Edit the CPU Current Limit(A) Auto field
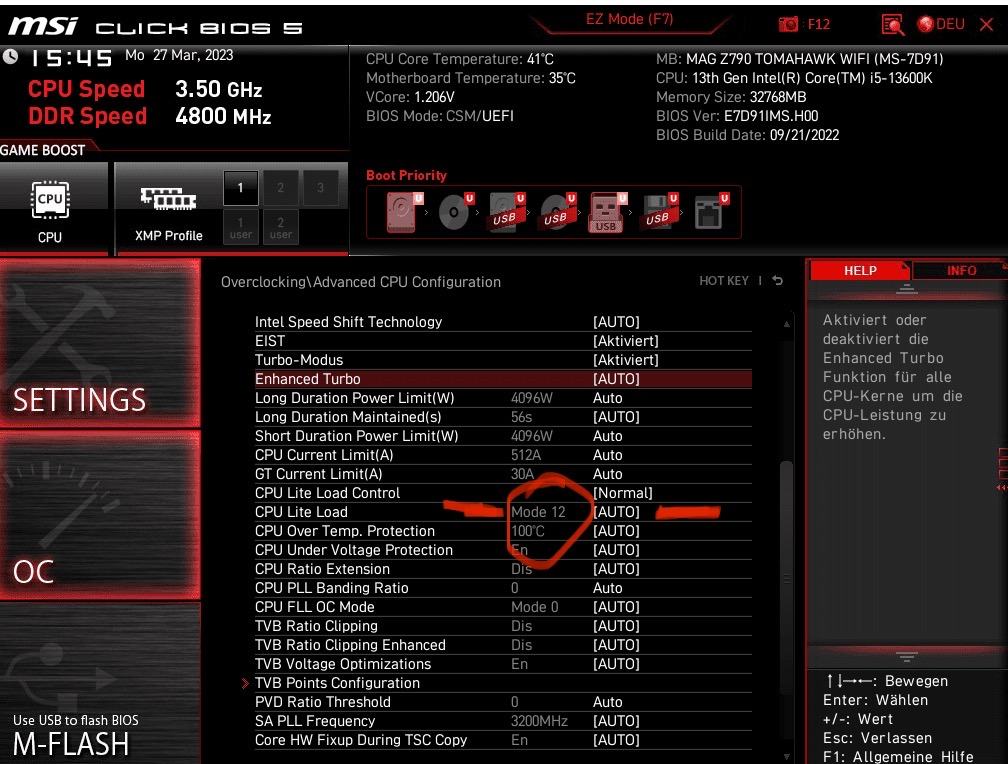The height and width of the screenshot is (764, 1008). point(608,455)
